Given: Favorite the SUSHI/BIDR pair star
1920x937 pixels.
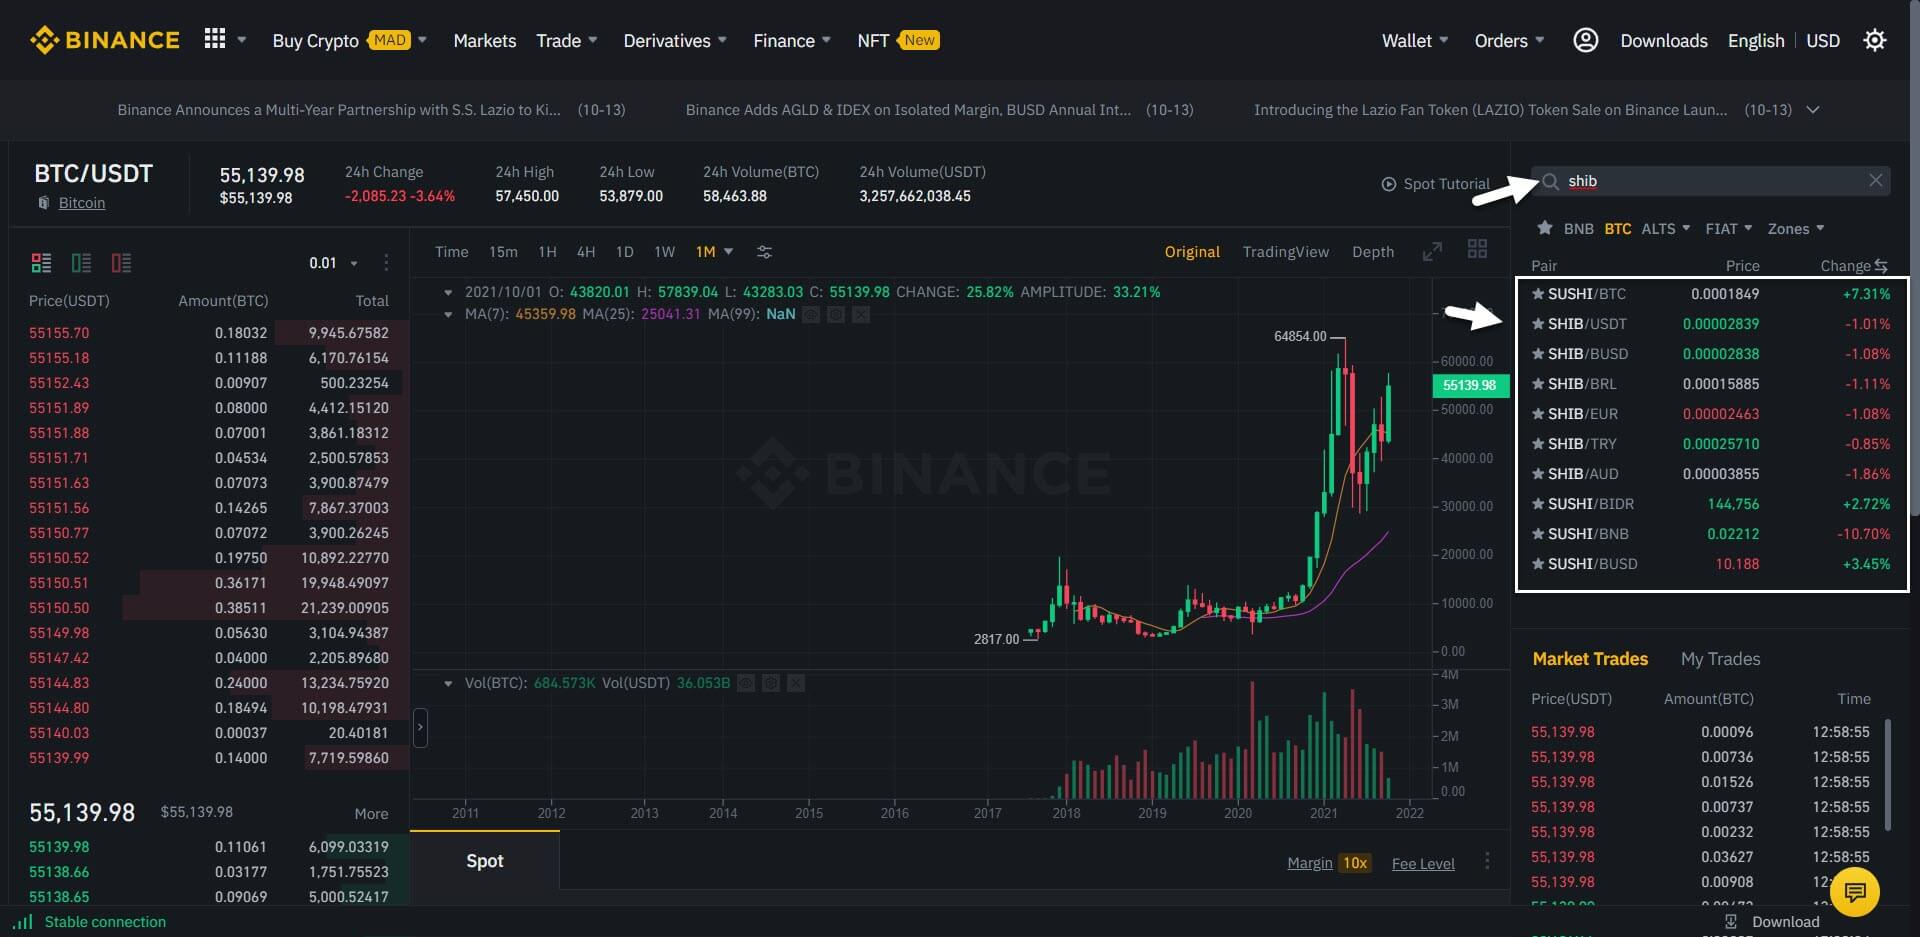Looking at the screenshot, I should 1538,504.
